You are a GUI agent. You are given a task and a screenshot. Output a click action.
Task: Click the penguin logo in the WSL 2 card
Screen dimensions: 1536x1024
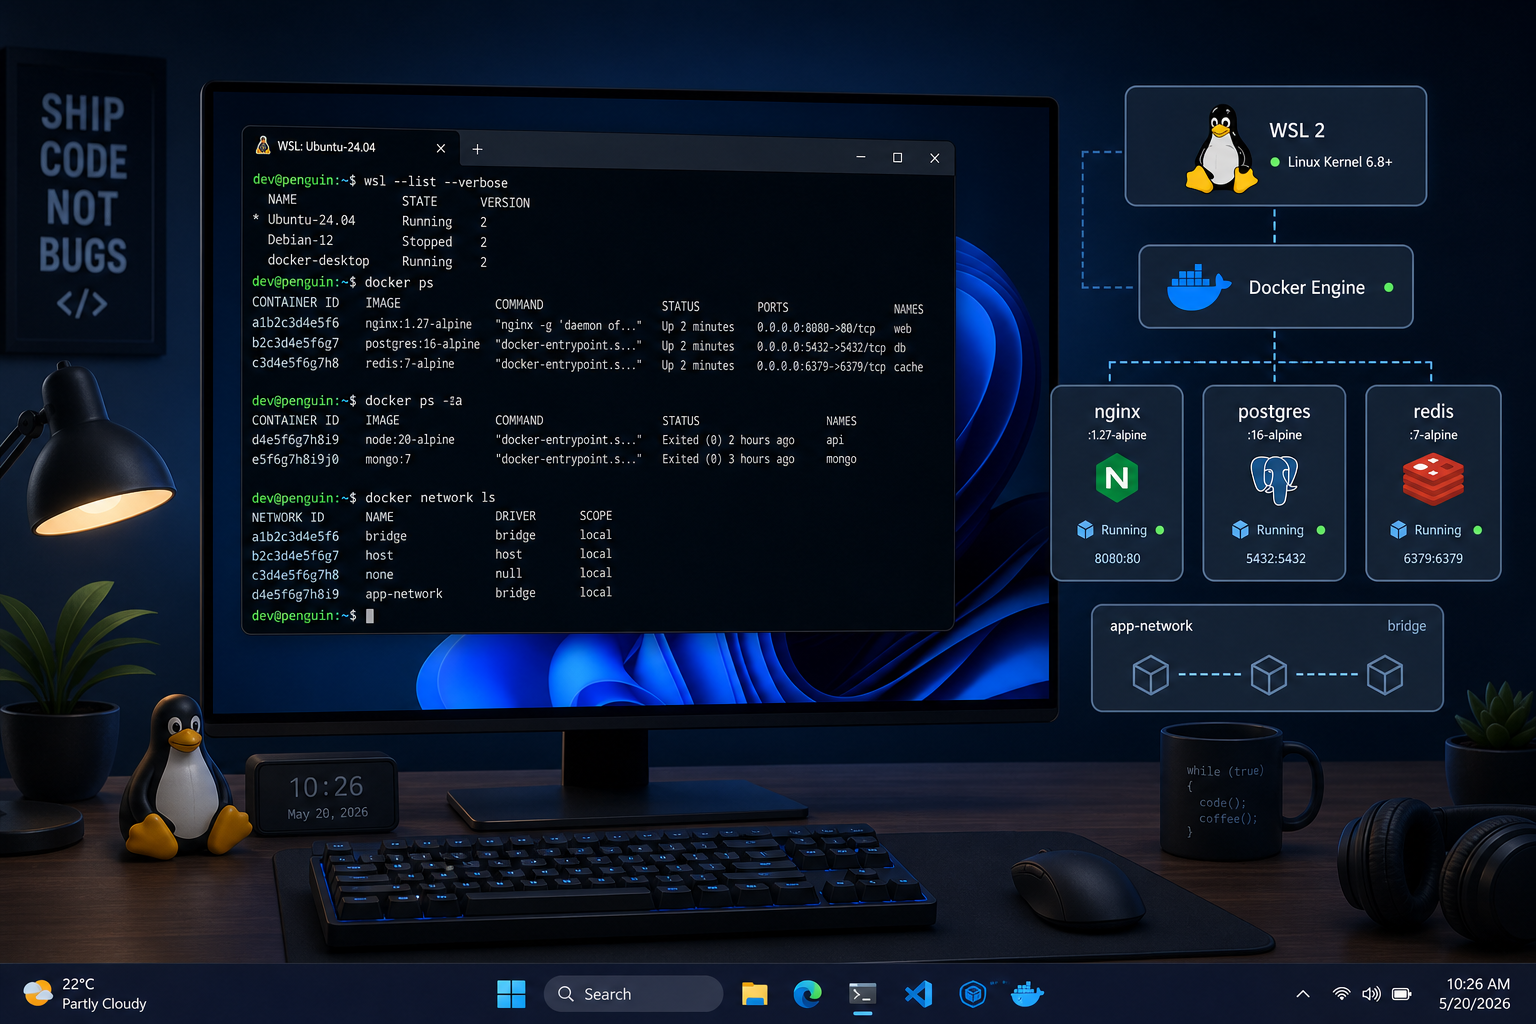point(1221,149)
